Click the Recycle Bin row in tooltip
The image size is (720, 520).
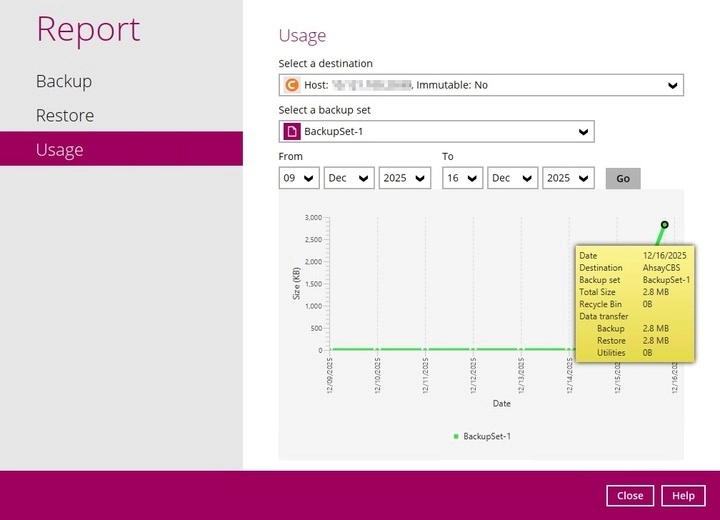pos(636,304)
